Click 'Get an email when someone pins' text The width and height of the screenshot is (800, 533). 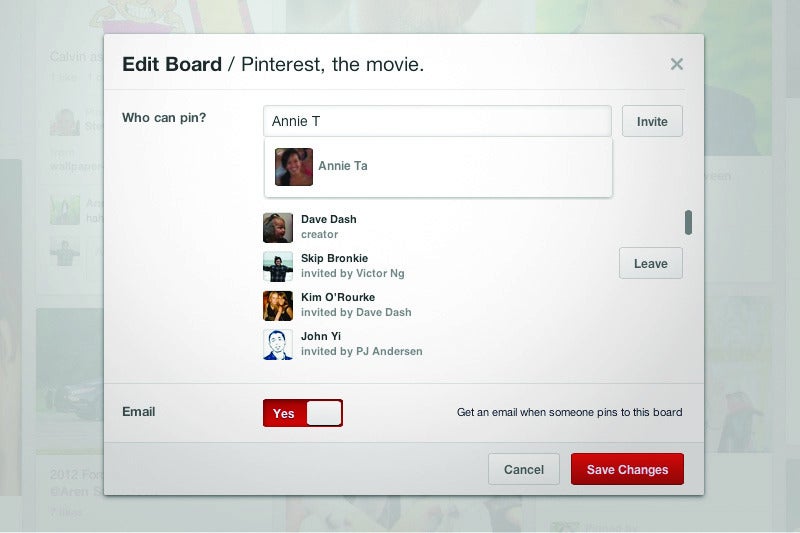[x=569, y=412]
